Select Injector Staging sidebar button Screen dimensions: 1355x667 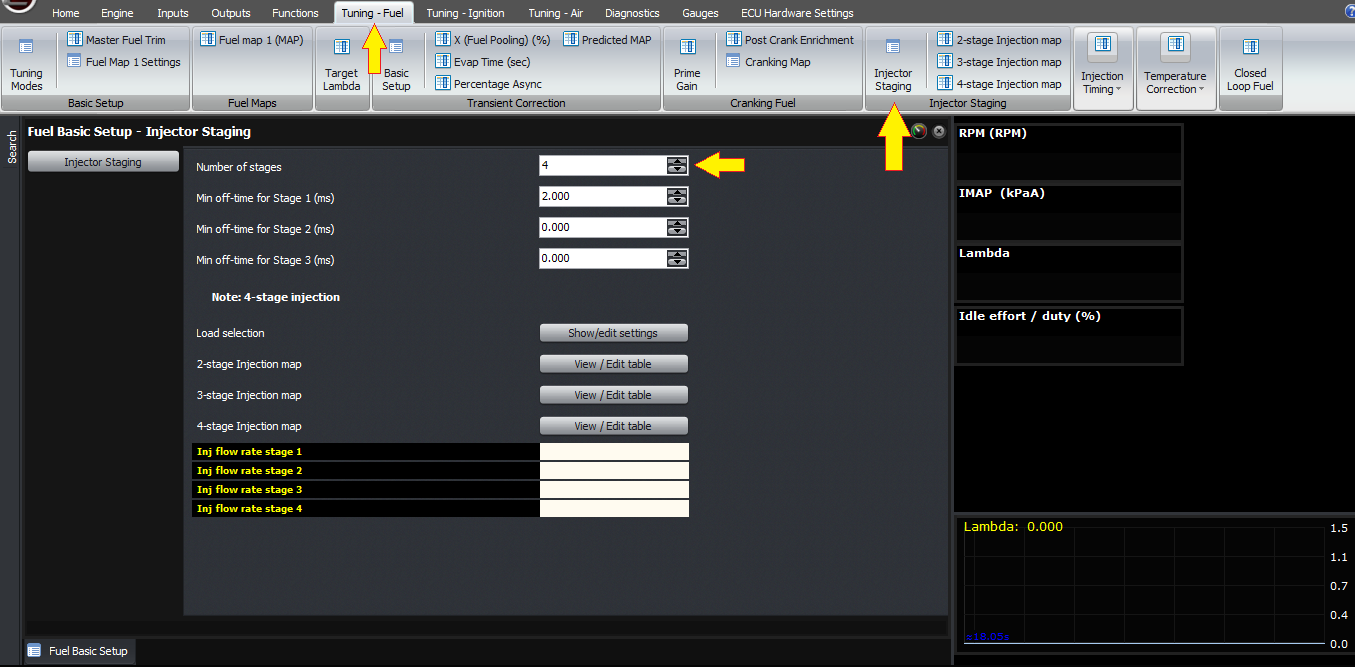pyautogui.click(x=103, y=162)
